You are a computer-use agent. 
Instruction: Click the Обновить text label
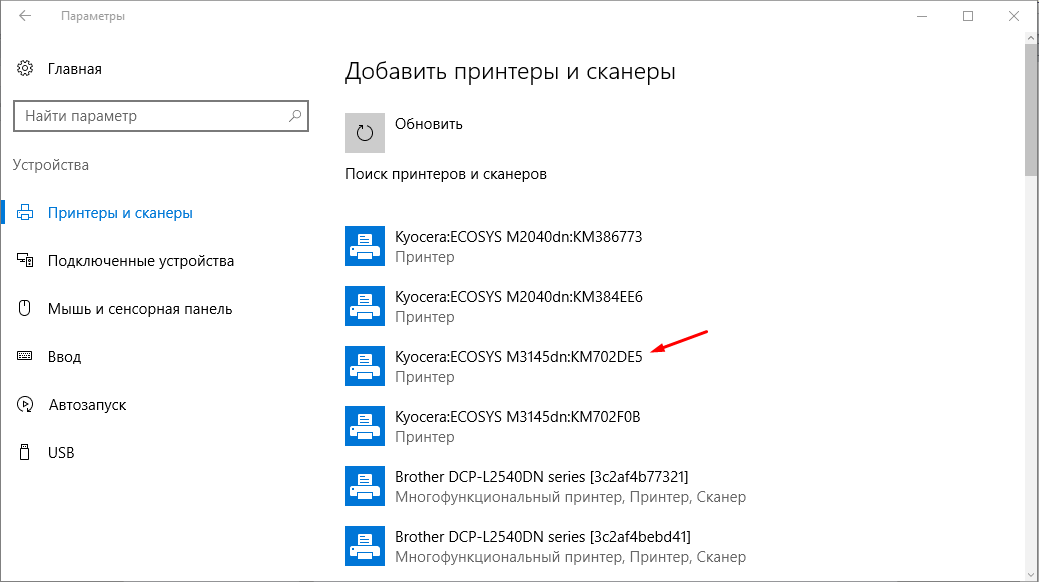point(429,124)
